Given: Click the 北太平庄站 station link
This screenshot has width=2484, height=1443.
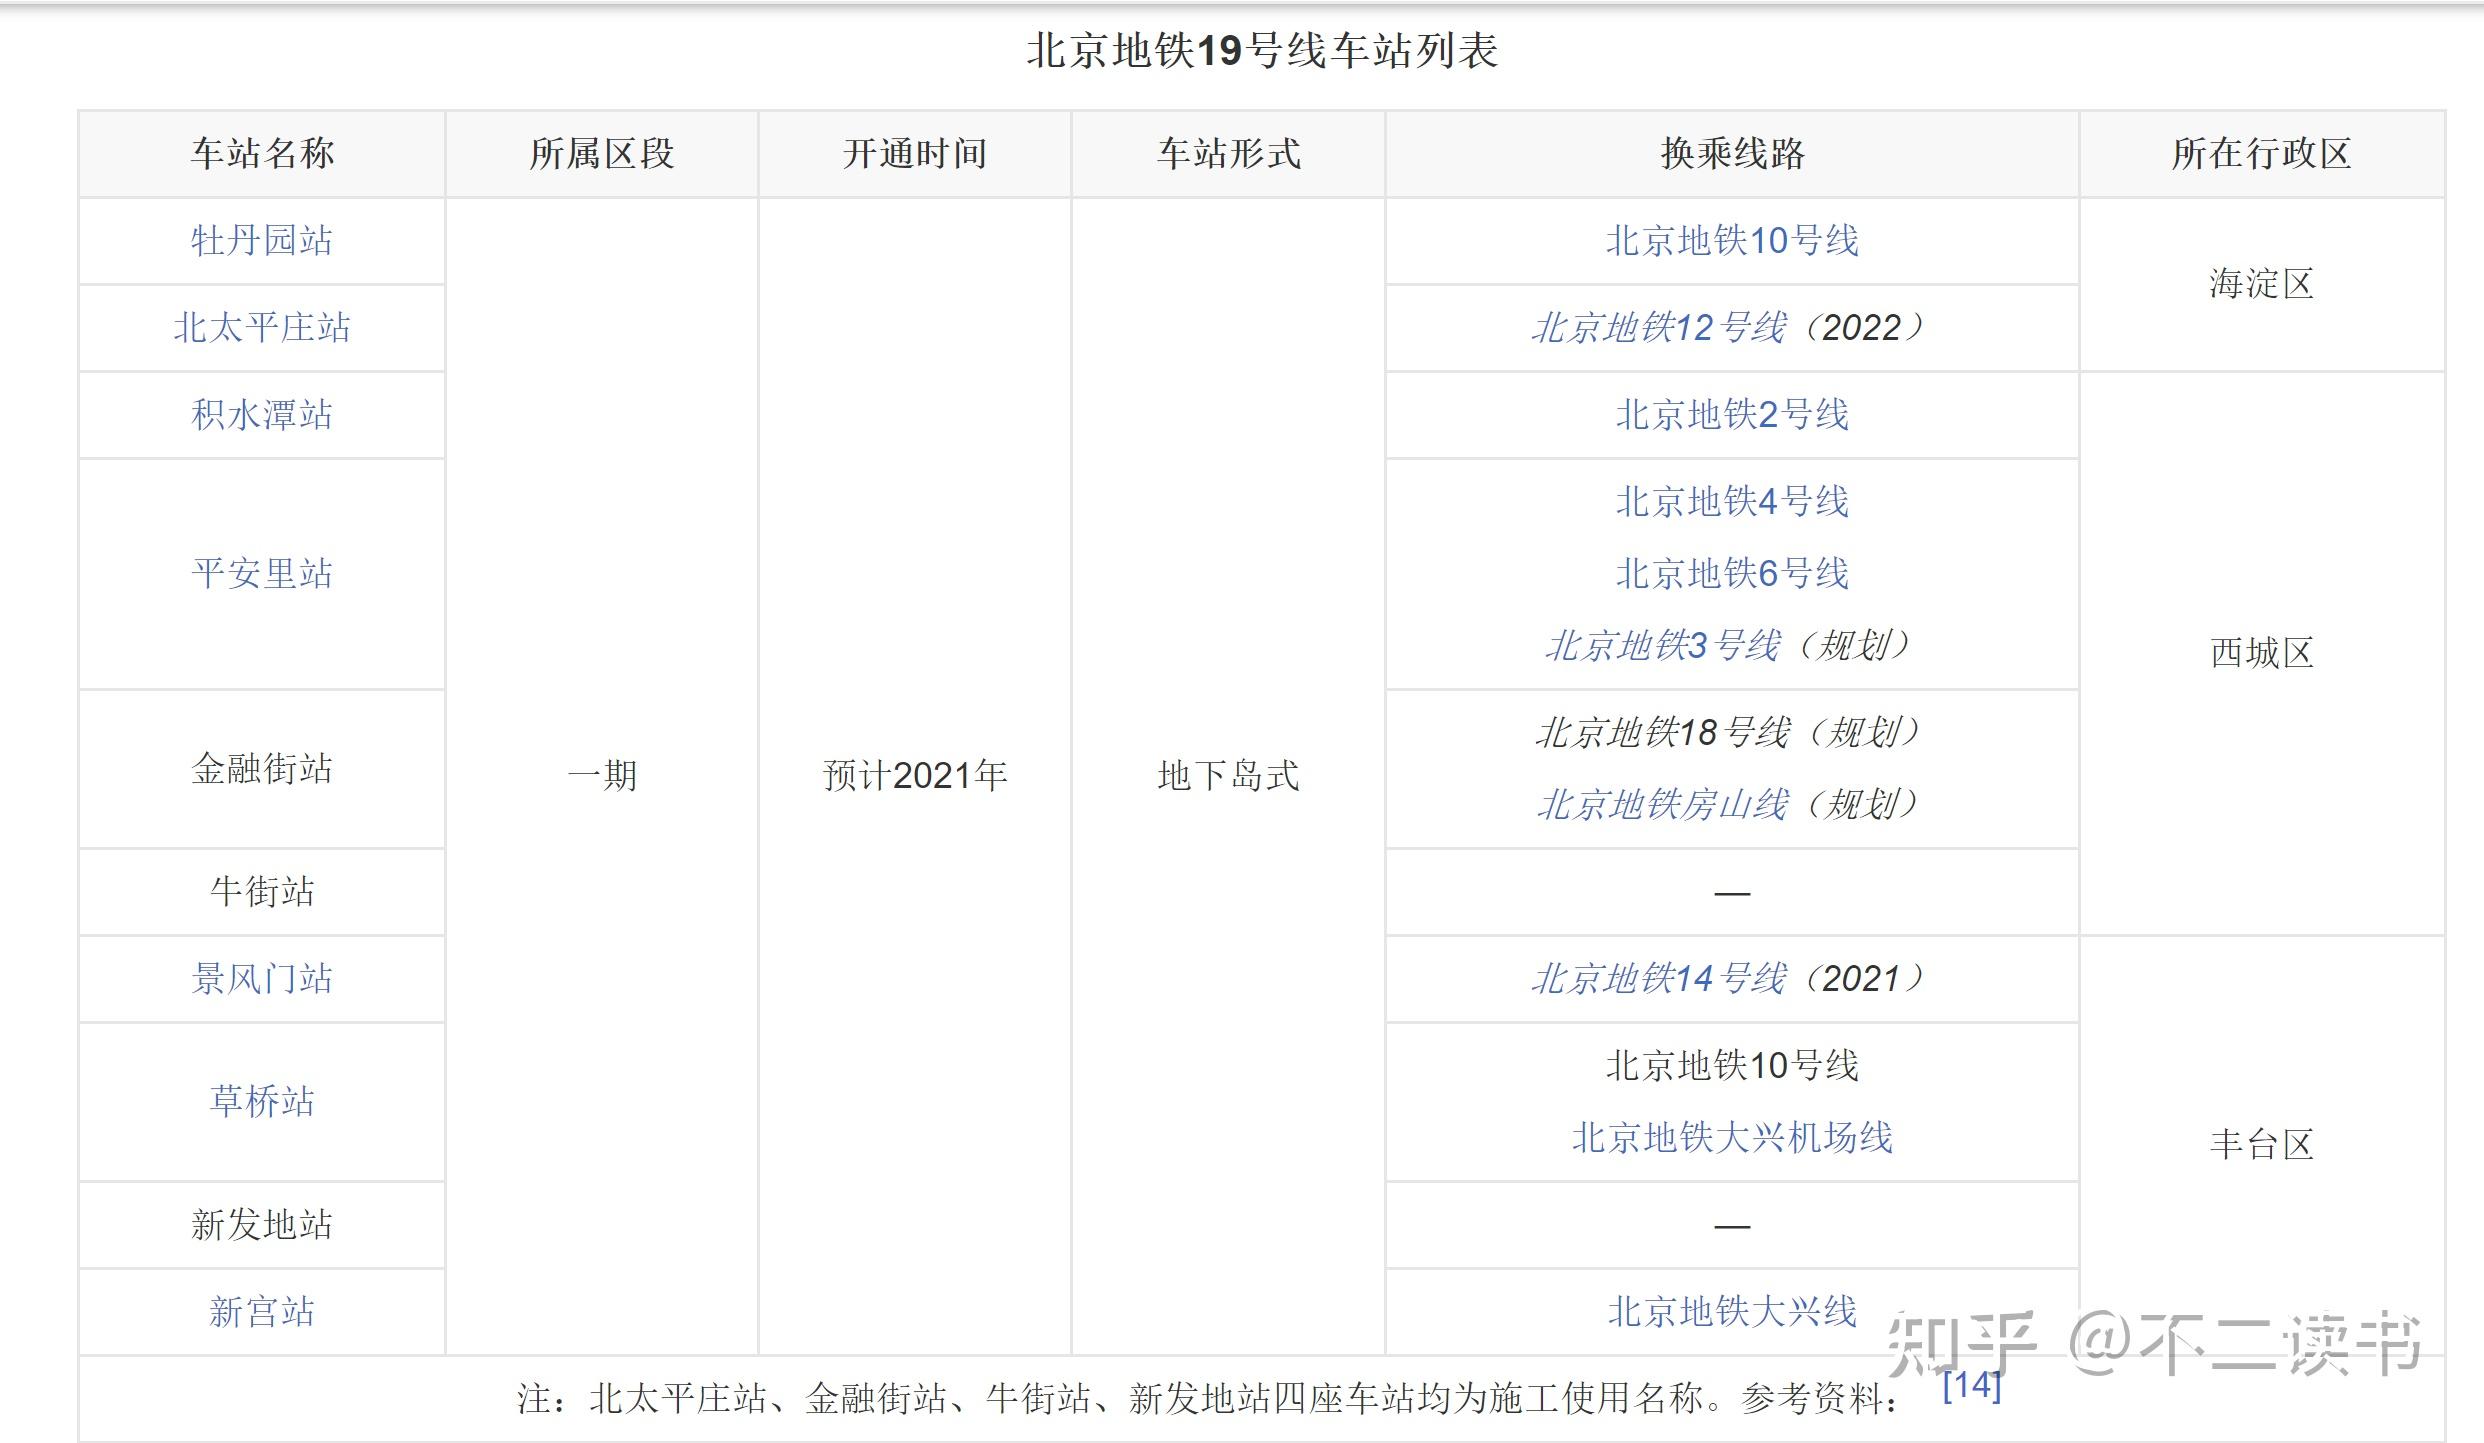Looking at the screenshot, I should pyautogui.click(x=261, y=328).
